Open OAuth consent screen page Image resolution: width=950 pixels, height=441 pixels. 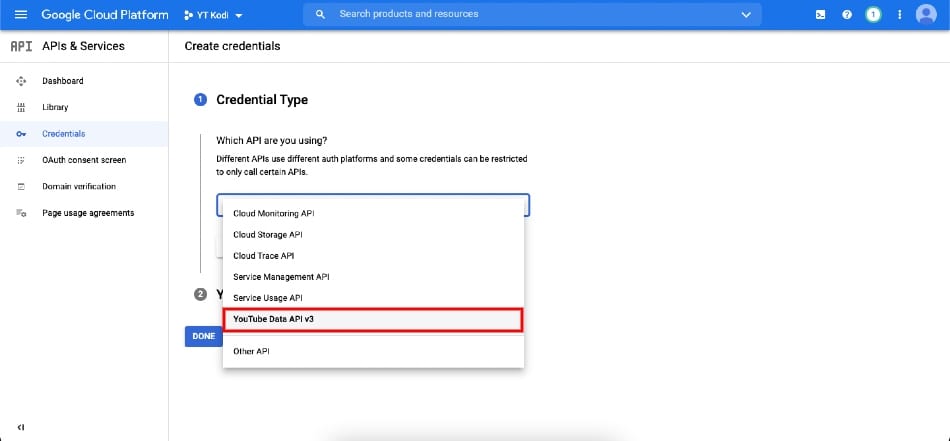click(84, 160)
